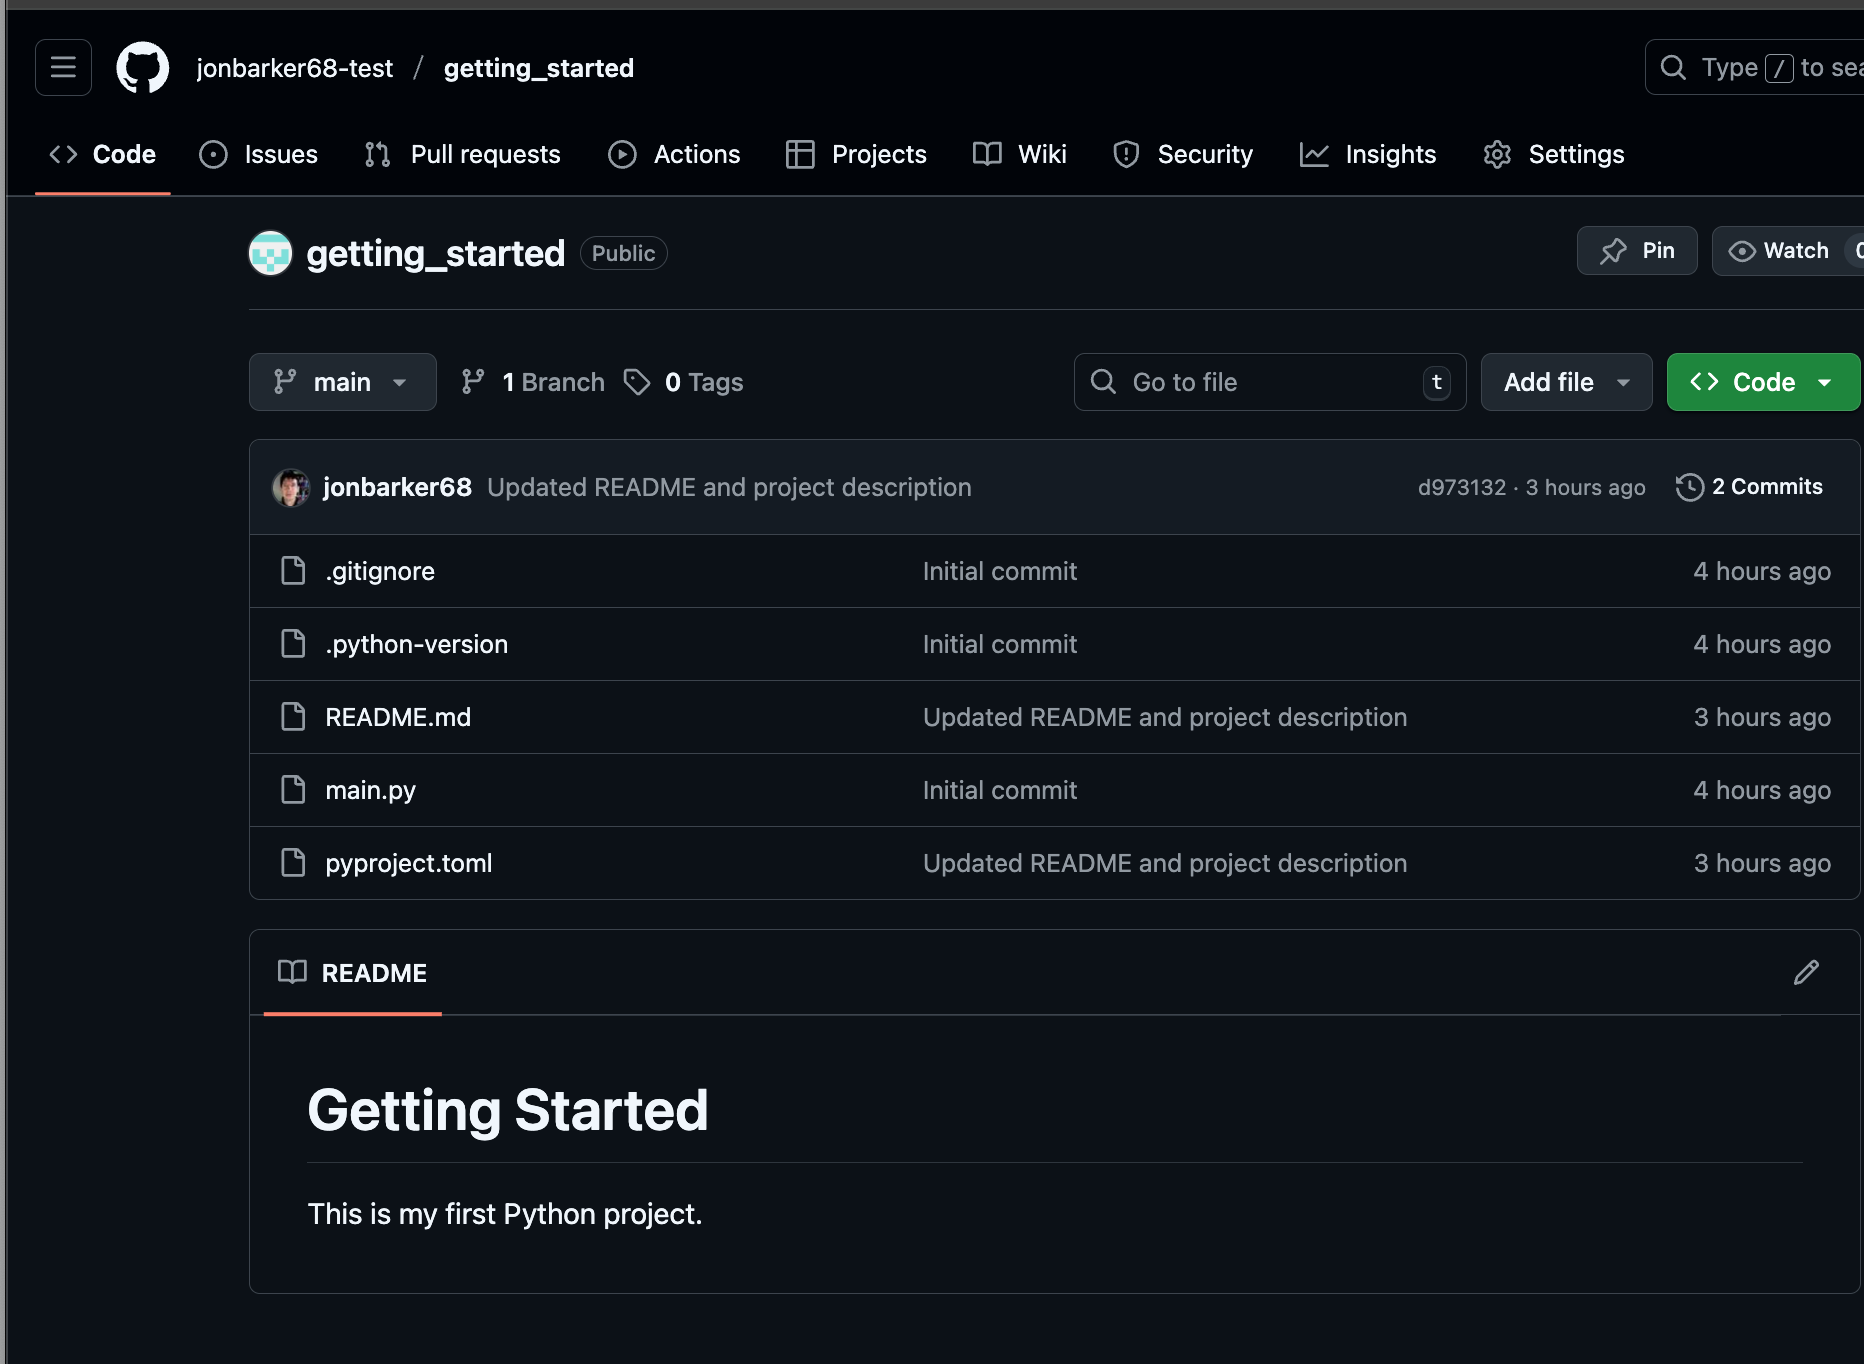Go to the Actions tab

point(675,154)
